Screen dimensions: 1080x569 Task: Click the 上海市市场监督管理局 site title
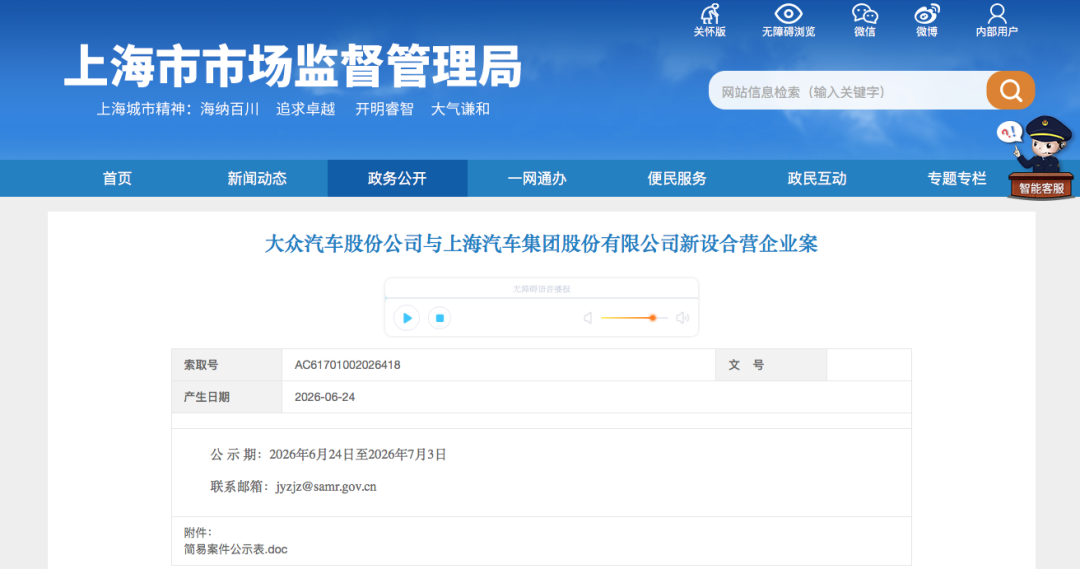[293, 66]
